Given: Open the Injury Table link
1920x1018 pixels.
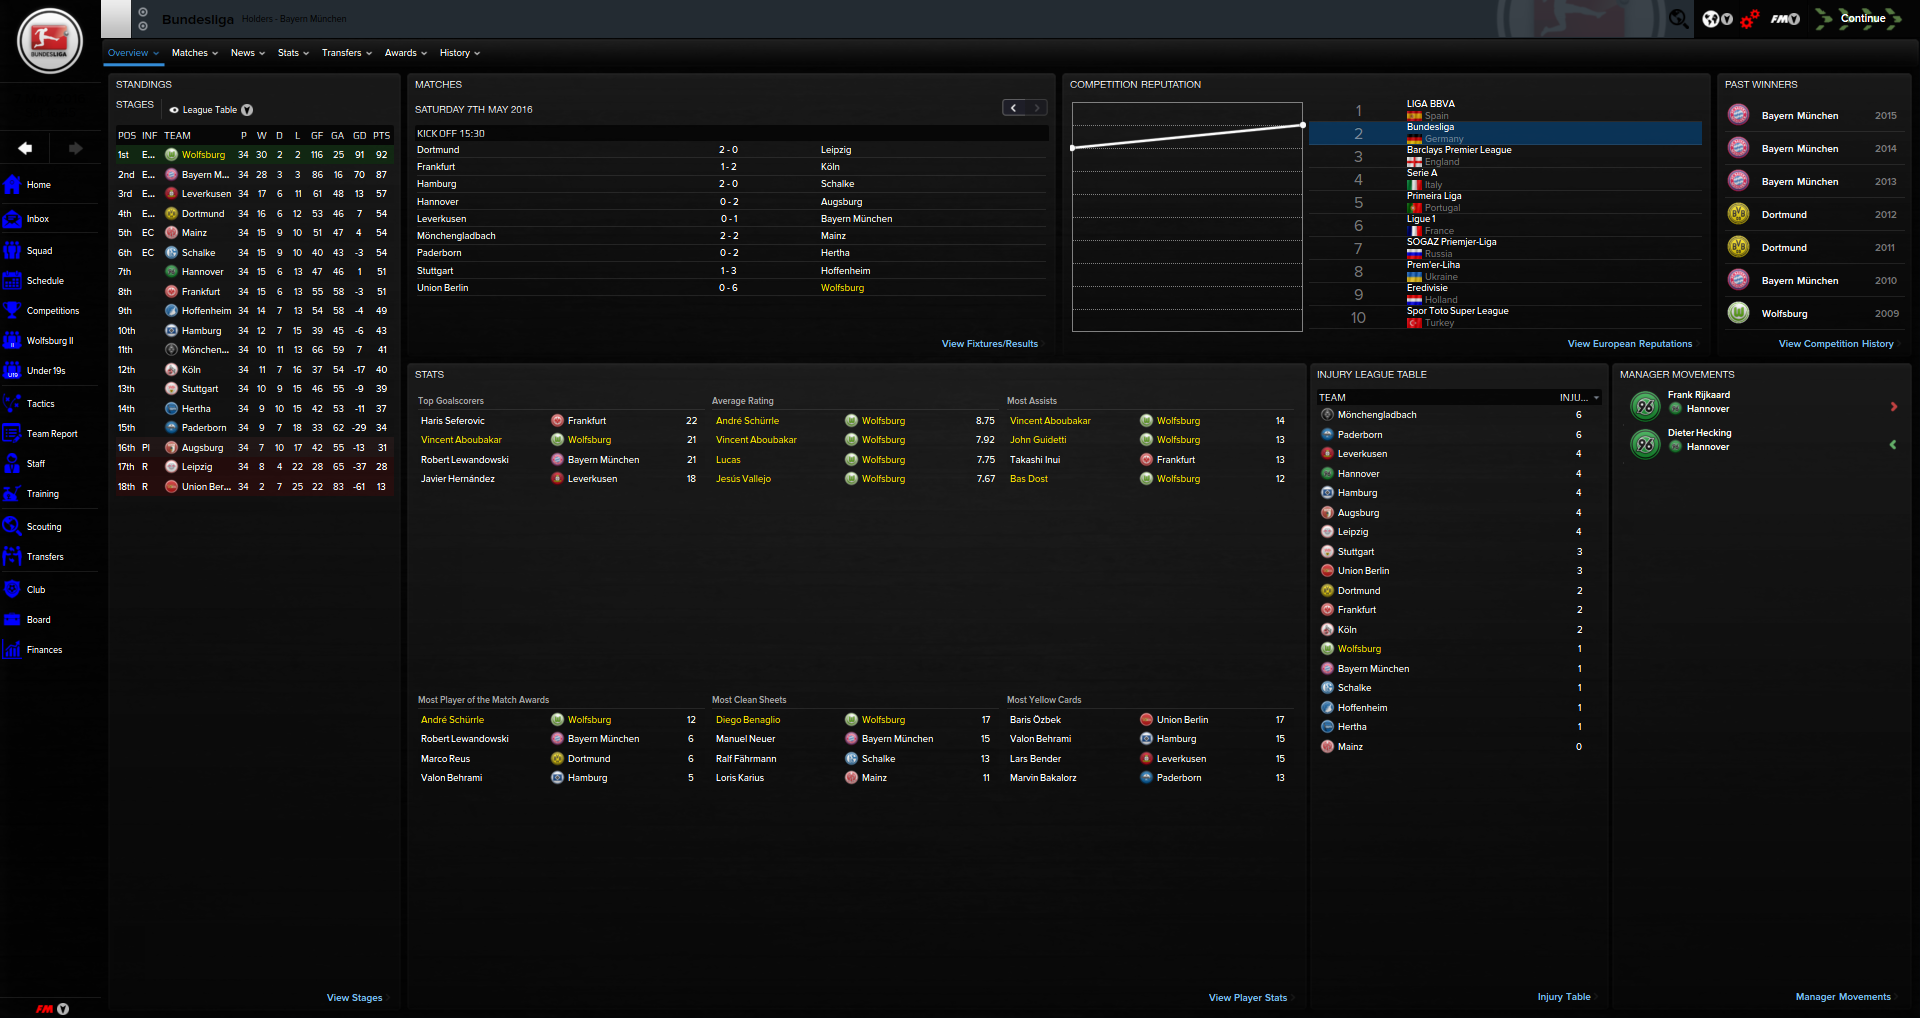Looking at the screenshot, I should click(1564, 997).
